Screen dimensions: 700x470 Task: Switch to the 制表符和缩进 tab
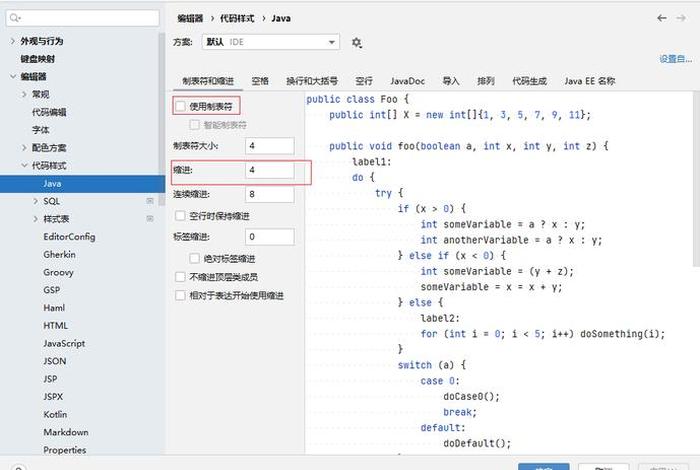[x=208, y=81]
